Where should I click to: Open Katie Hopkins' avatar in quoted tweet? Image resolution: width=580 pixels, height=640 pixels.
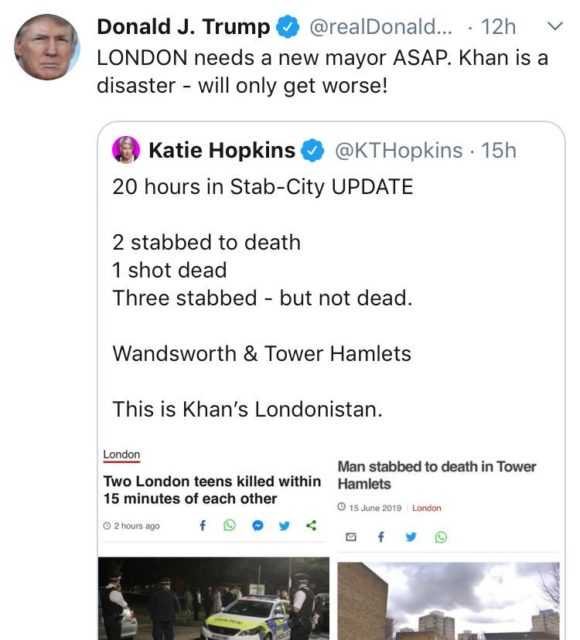(126, 150)
